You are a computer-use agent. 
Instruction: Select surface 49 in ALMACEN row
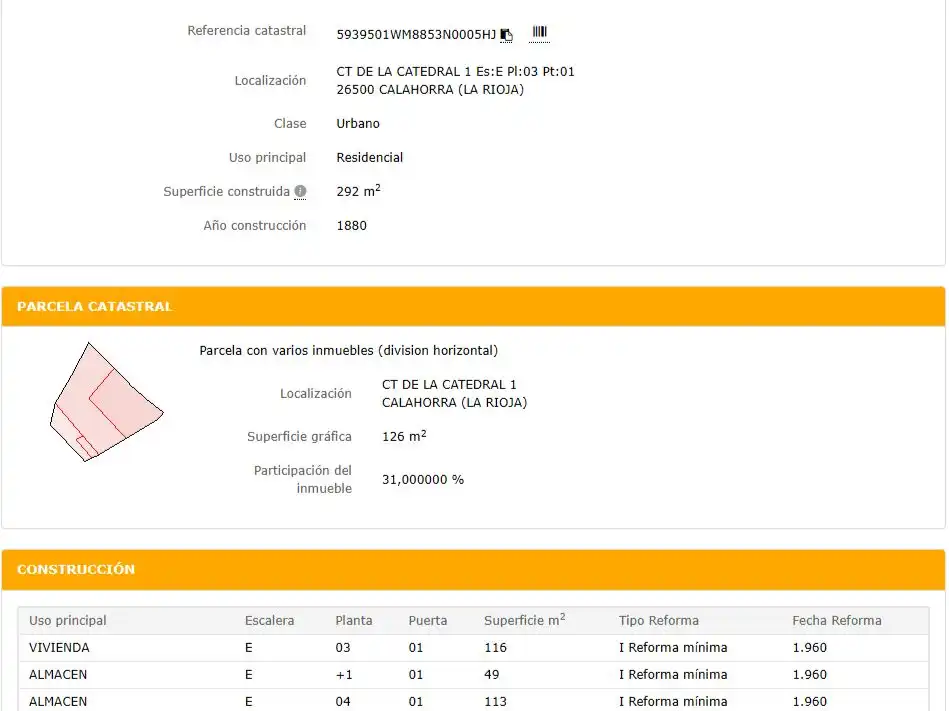coord(491,675)
